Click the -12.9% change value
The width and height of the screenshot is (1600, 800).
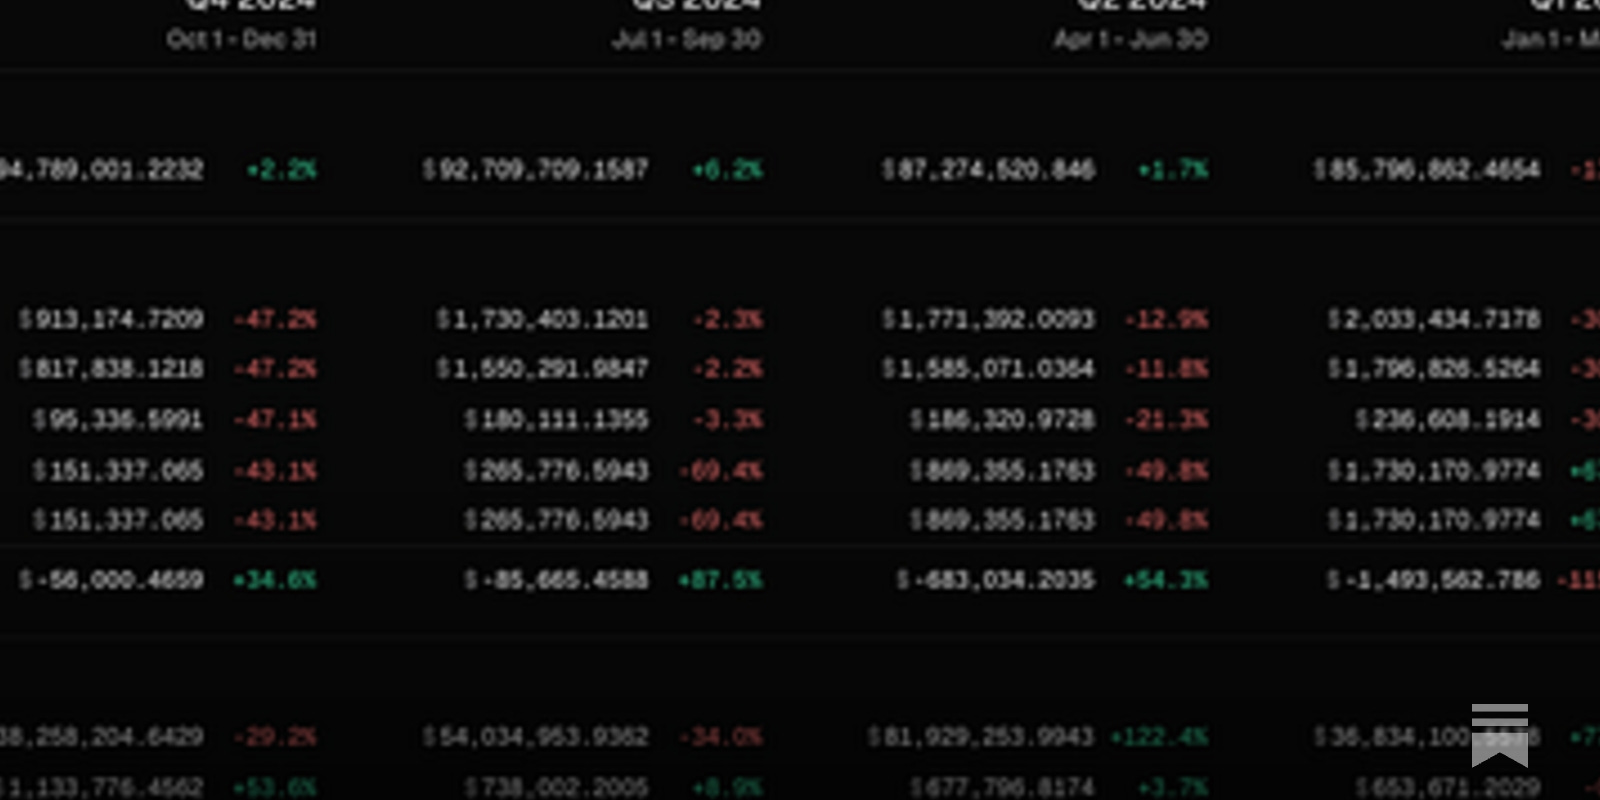click(1166, 320)
